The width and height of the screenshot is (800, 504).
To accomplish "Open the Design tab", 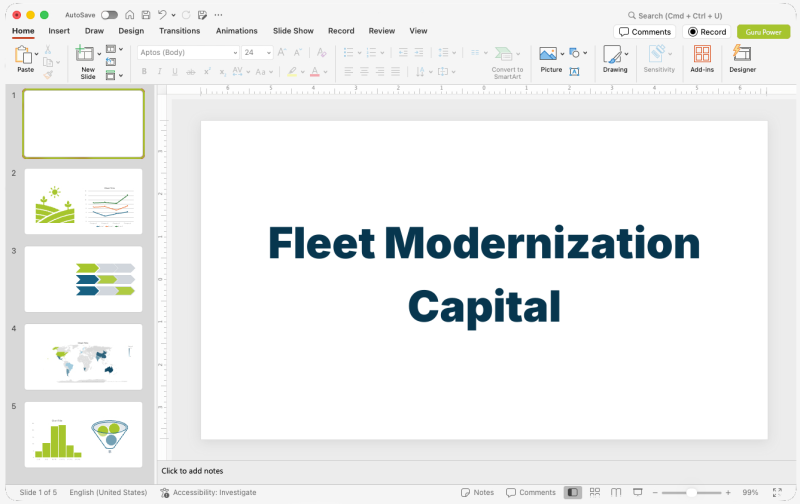I will [131, 31].
